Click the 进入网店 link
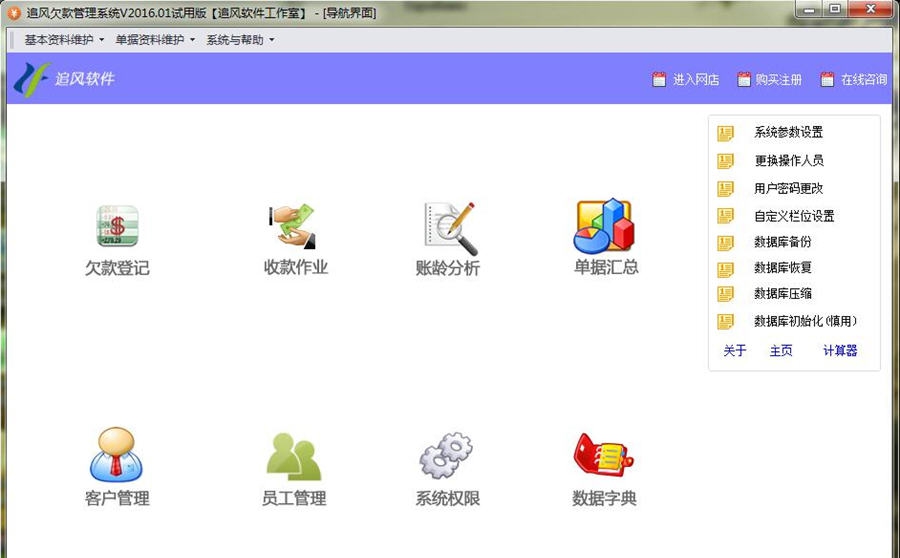Screen dimensions: 900x558 [x=696, y=80]
